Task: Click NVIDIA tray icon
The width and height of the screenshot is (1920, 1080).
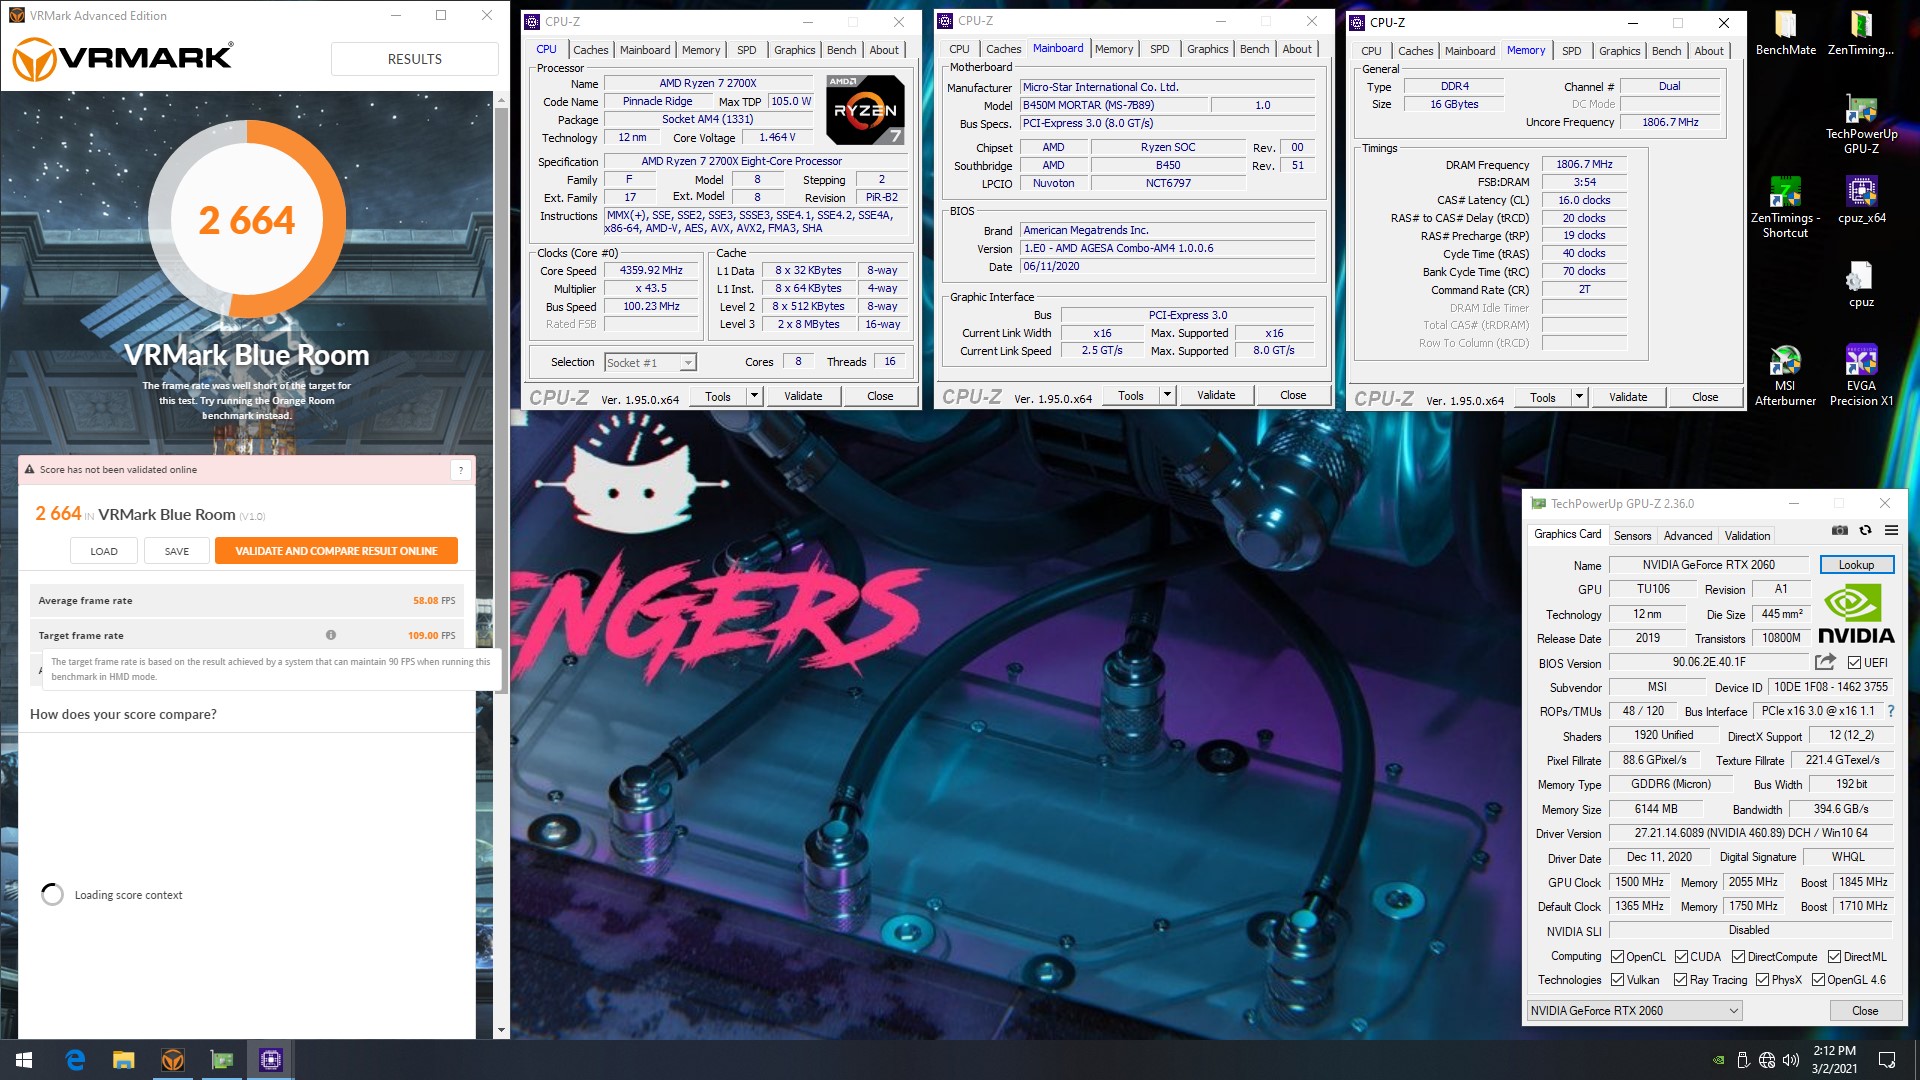Action: (x=1718, y=1060)
